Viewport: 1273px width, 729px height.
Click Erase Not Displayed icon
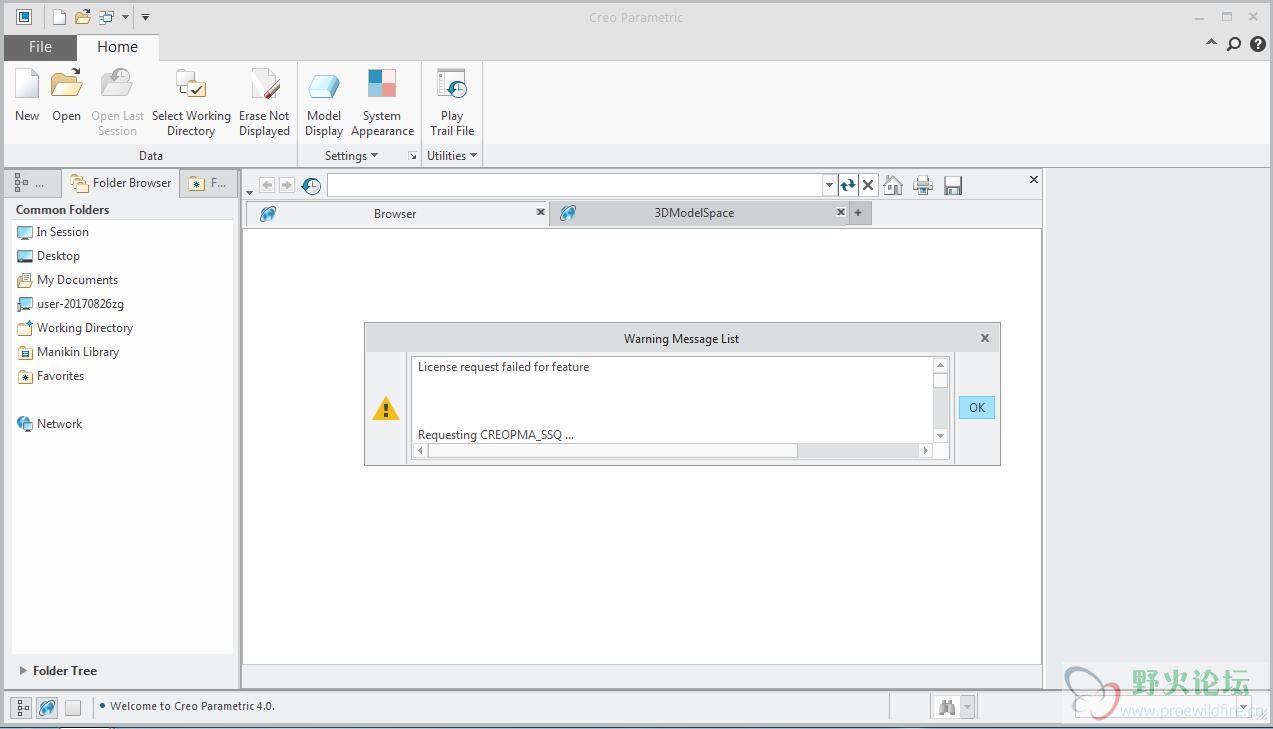pos(264,102)
